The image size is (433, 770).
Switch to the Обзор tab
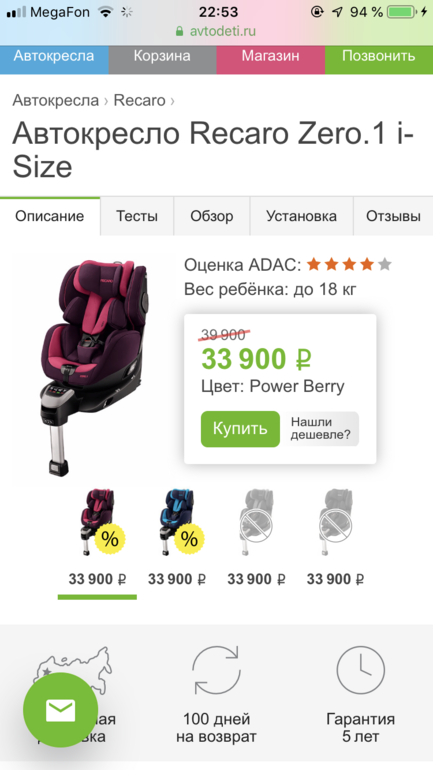click(212, 216)
